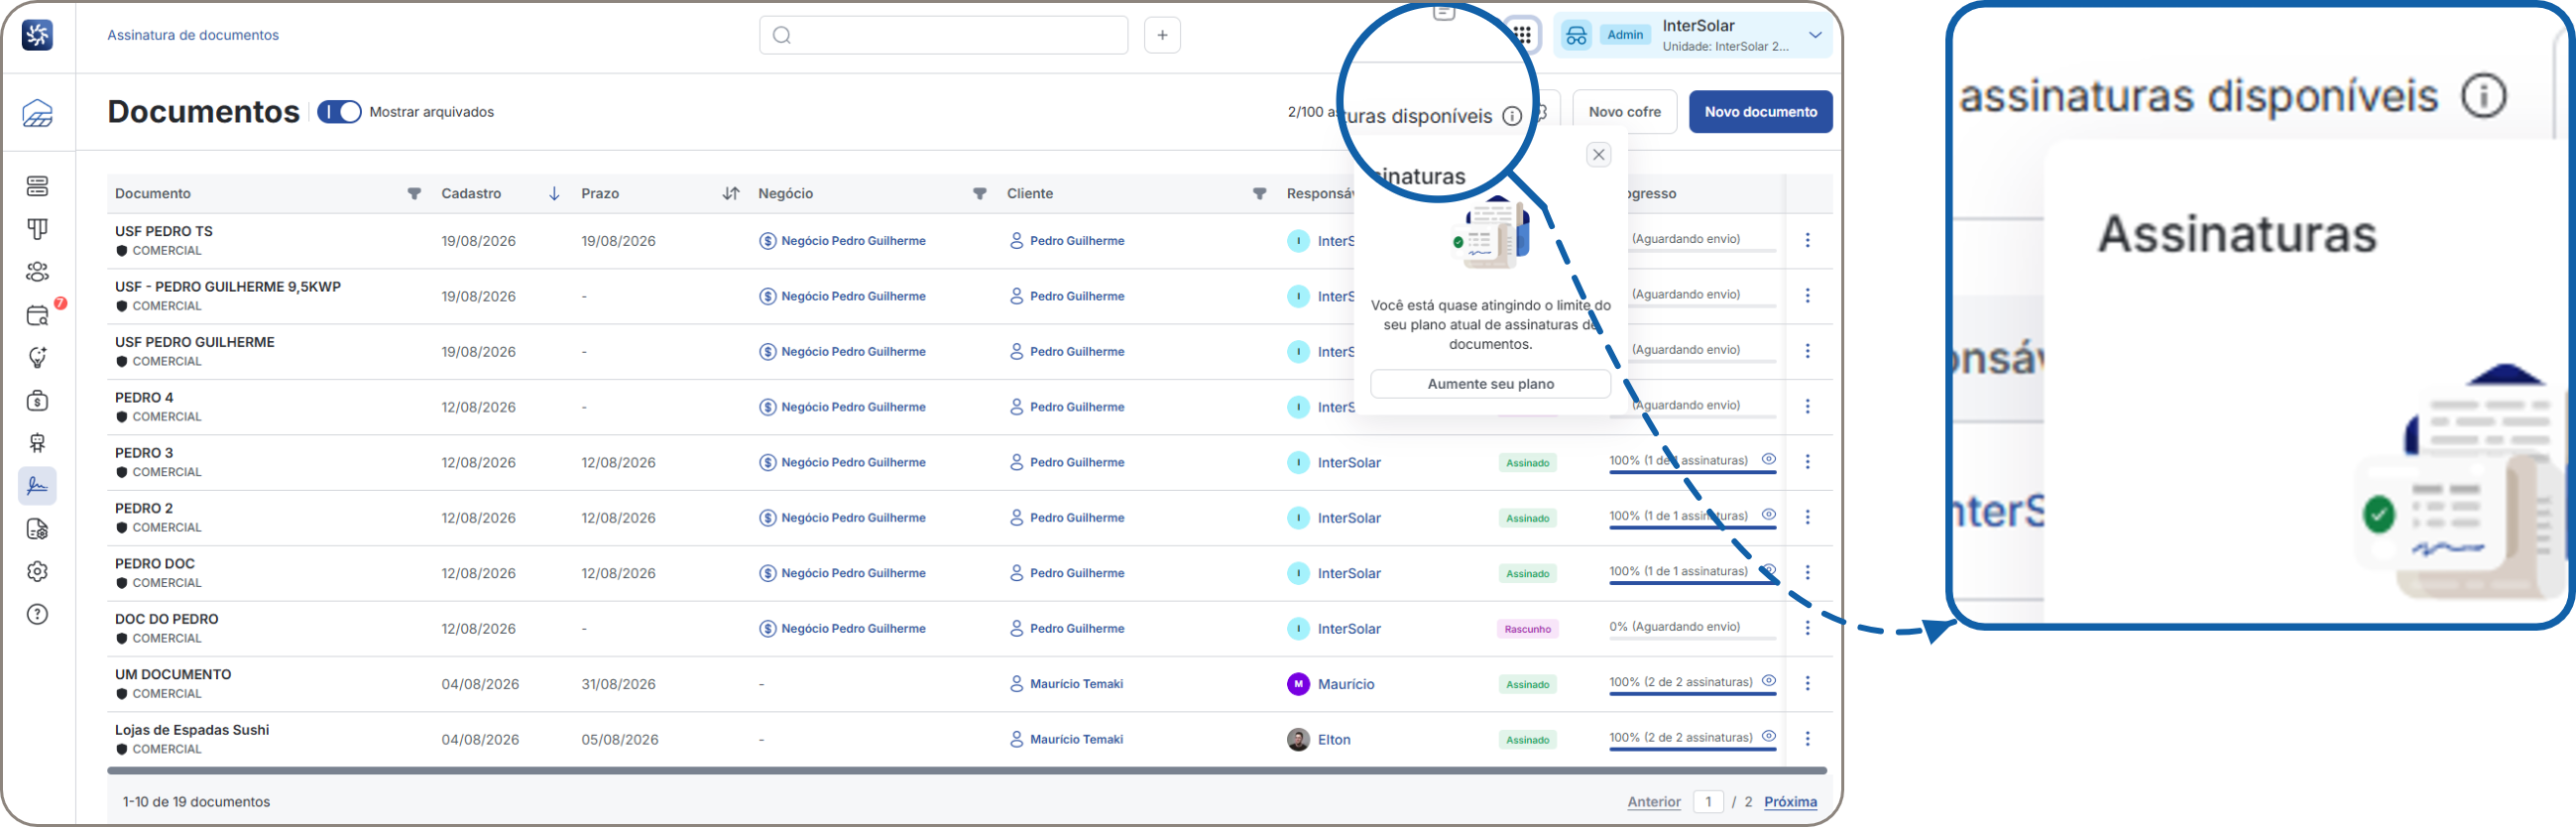Open the settings gear sidebar icon
Viewport: 2576px width, 827px height.
(x=37, y=571)
